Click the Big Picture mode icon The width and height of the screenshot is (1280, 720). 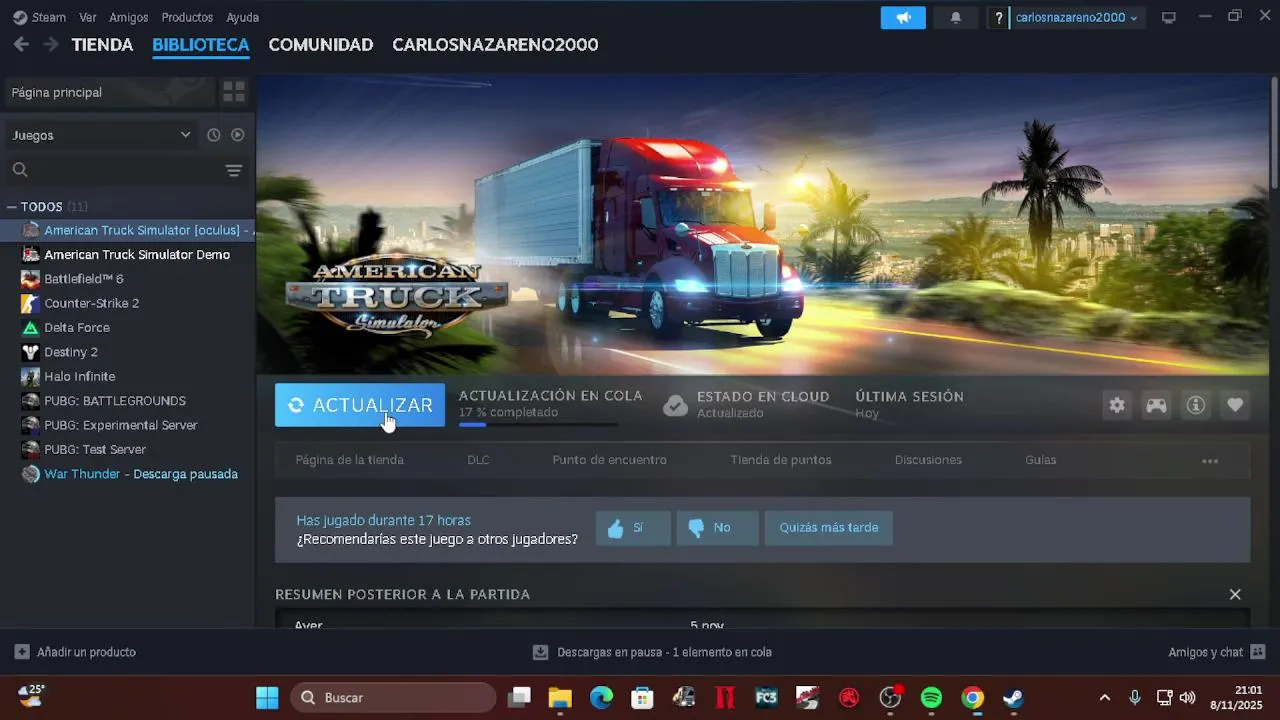[1168, 17]
